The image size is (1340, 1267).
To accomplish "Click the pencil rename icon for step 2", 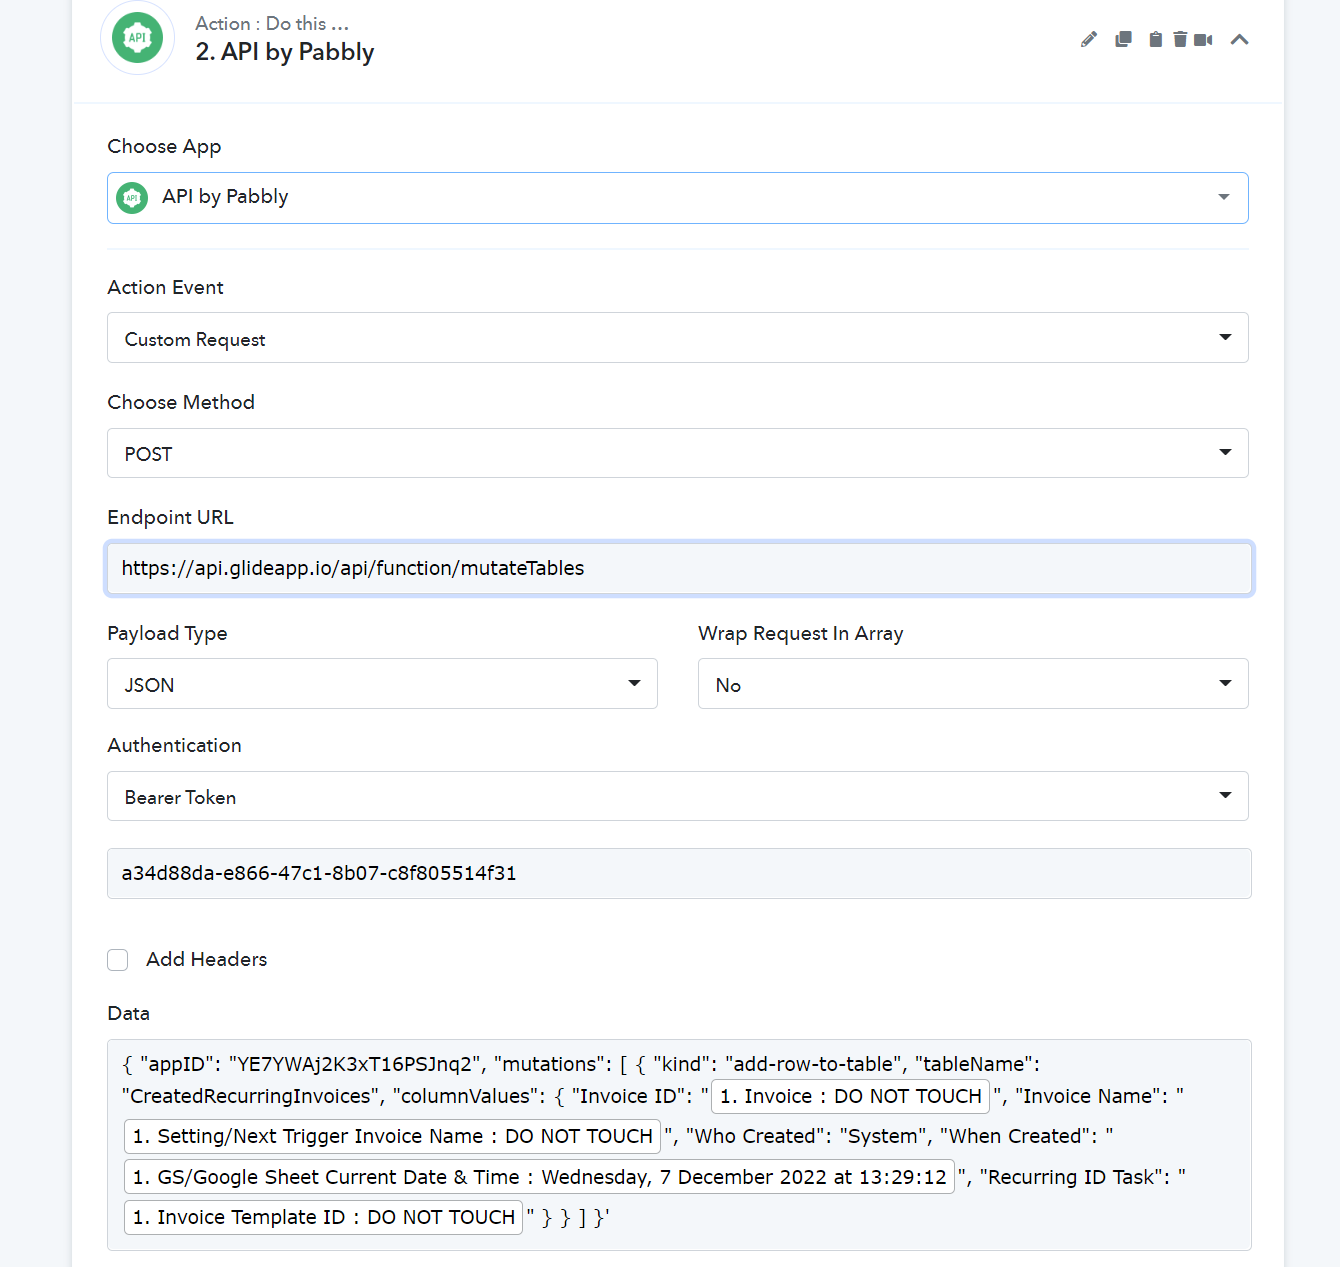I will [x=1089, y=39].
